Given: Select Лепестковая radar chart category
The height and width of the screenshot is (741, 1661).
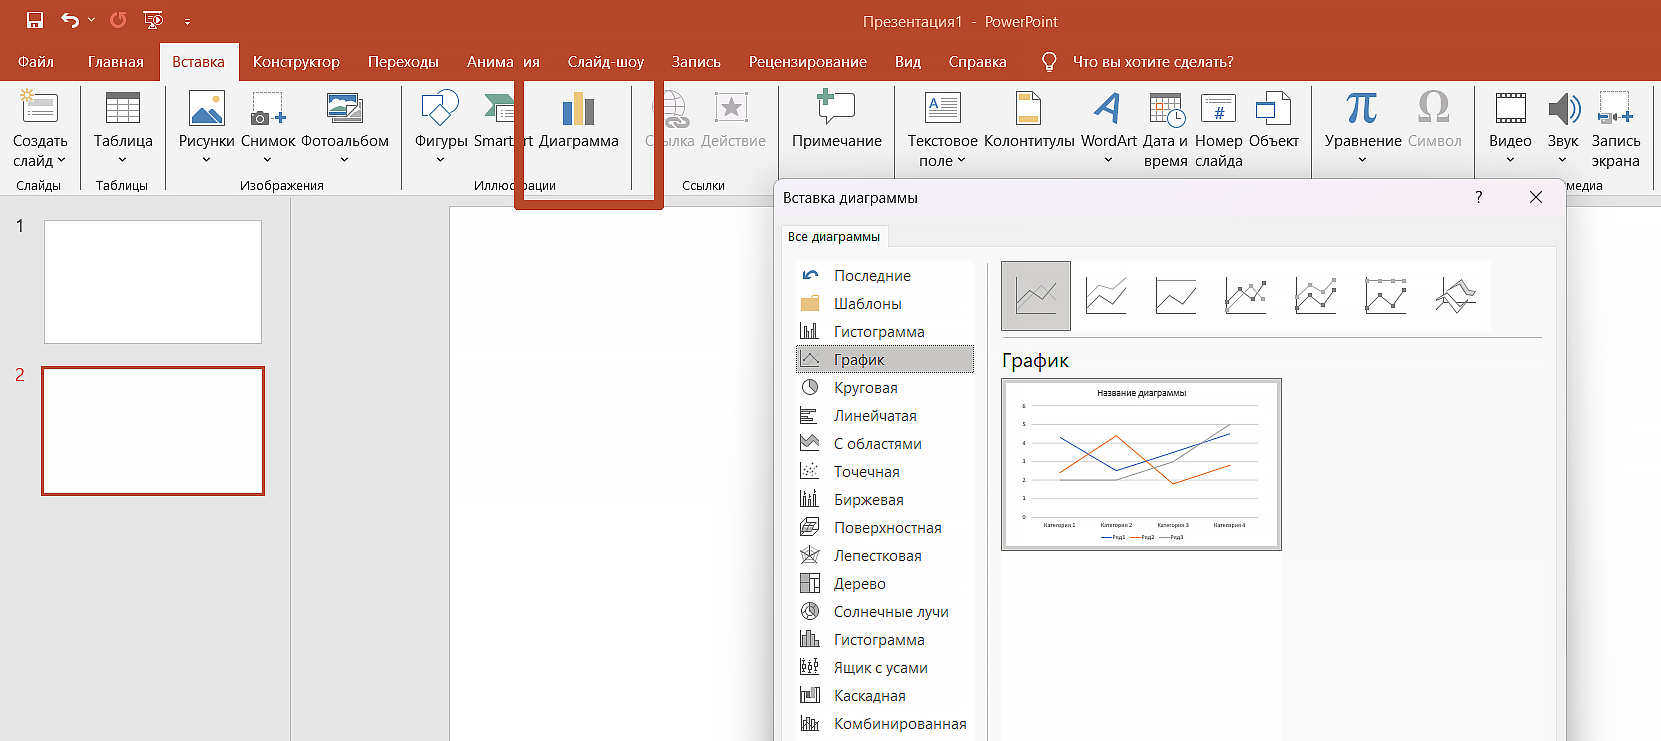Looking at the screenshot, I should 885,556.
